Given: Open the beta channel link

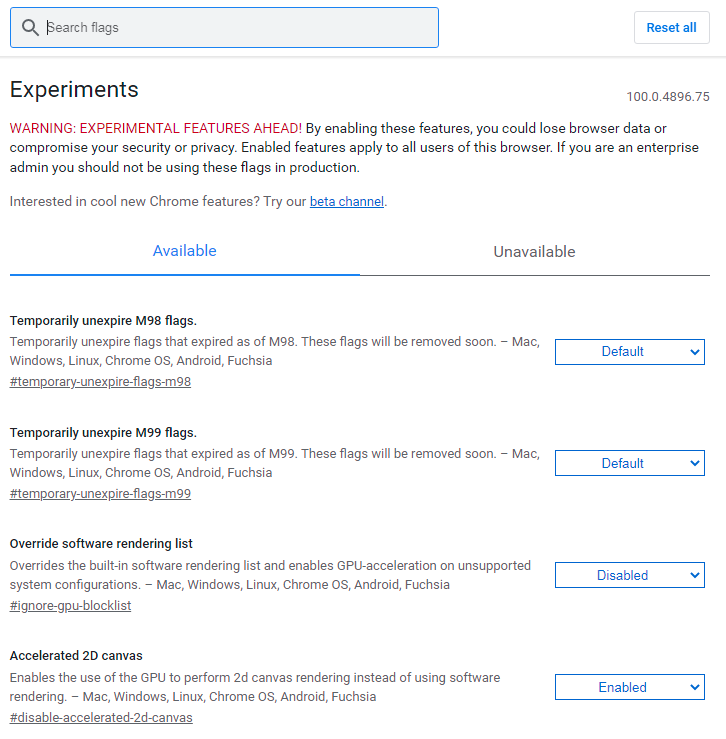Looking at the screenshot, I should click(346, 202).
